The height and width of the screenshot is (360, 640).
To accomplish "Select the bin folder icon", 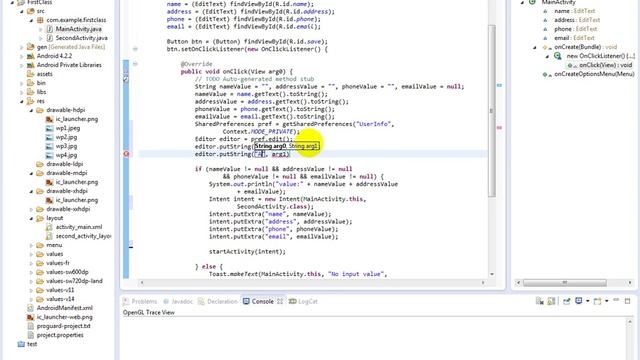I will [30, 83].
